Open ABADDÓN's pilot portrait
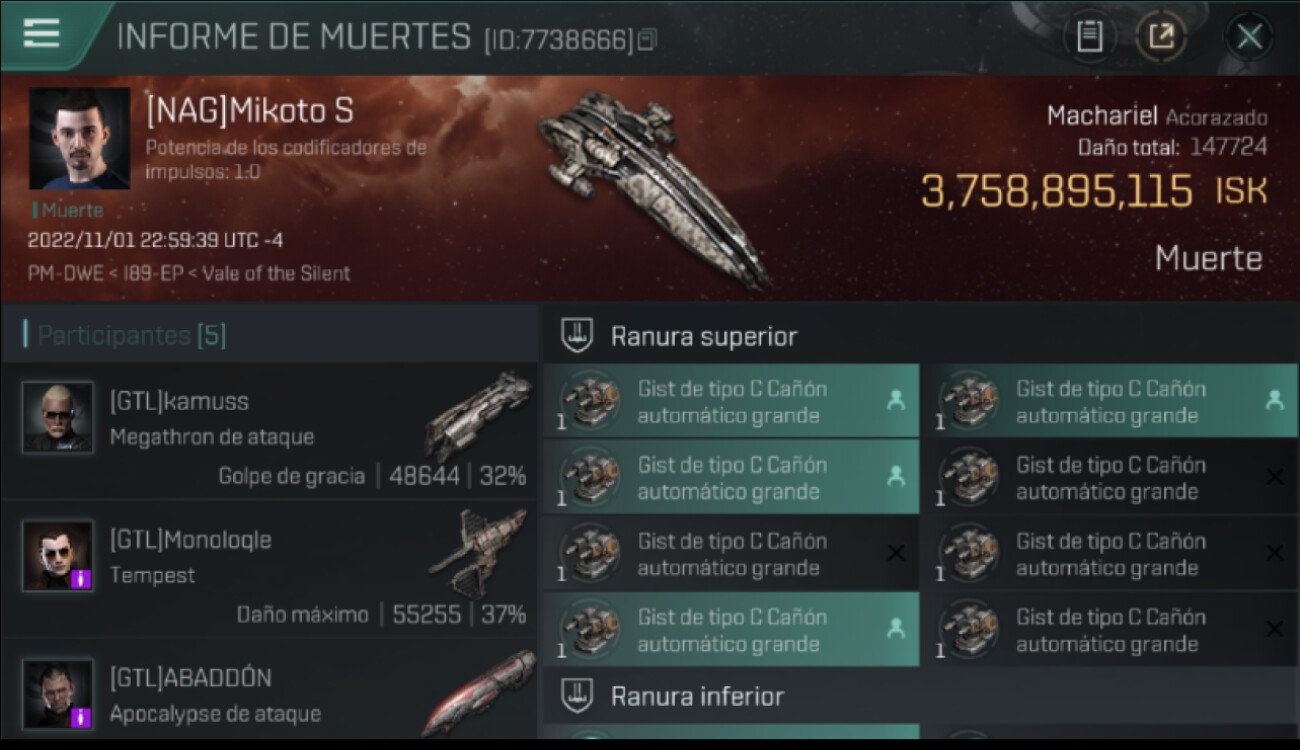The image size is (1300, 750). (x=58, y=693)
